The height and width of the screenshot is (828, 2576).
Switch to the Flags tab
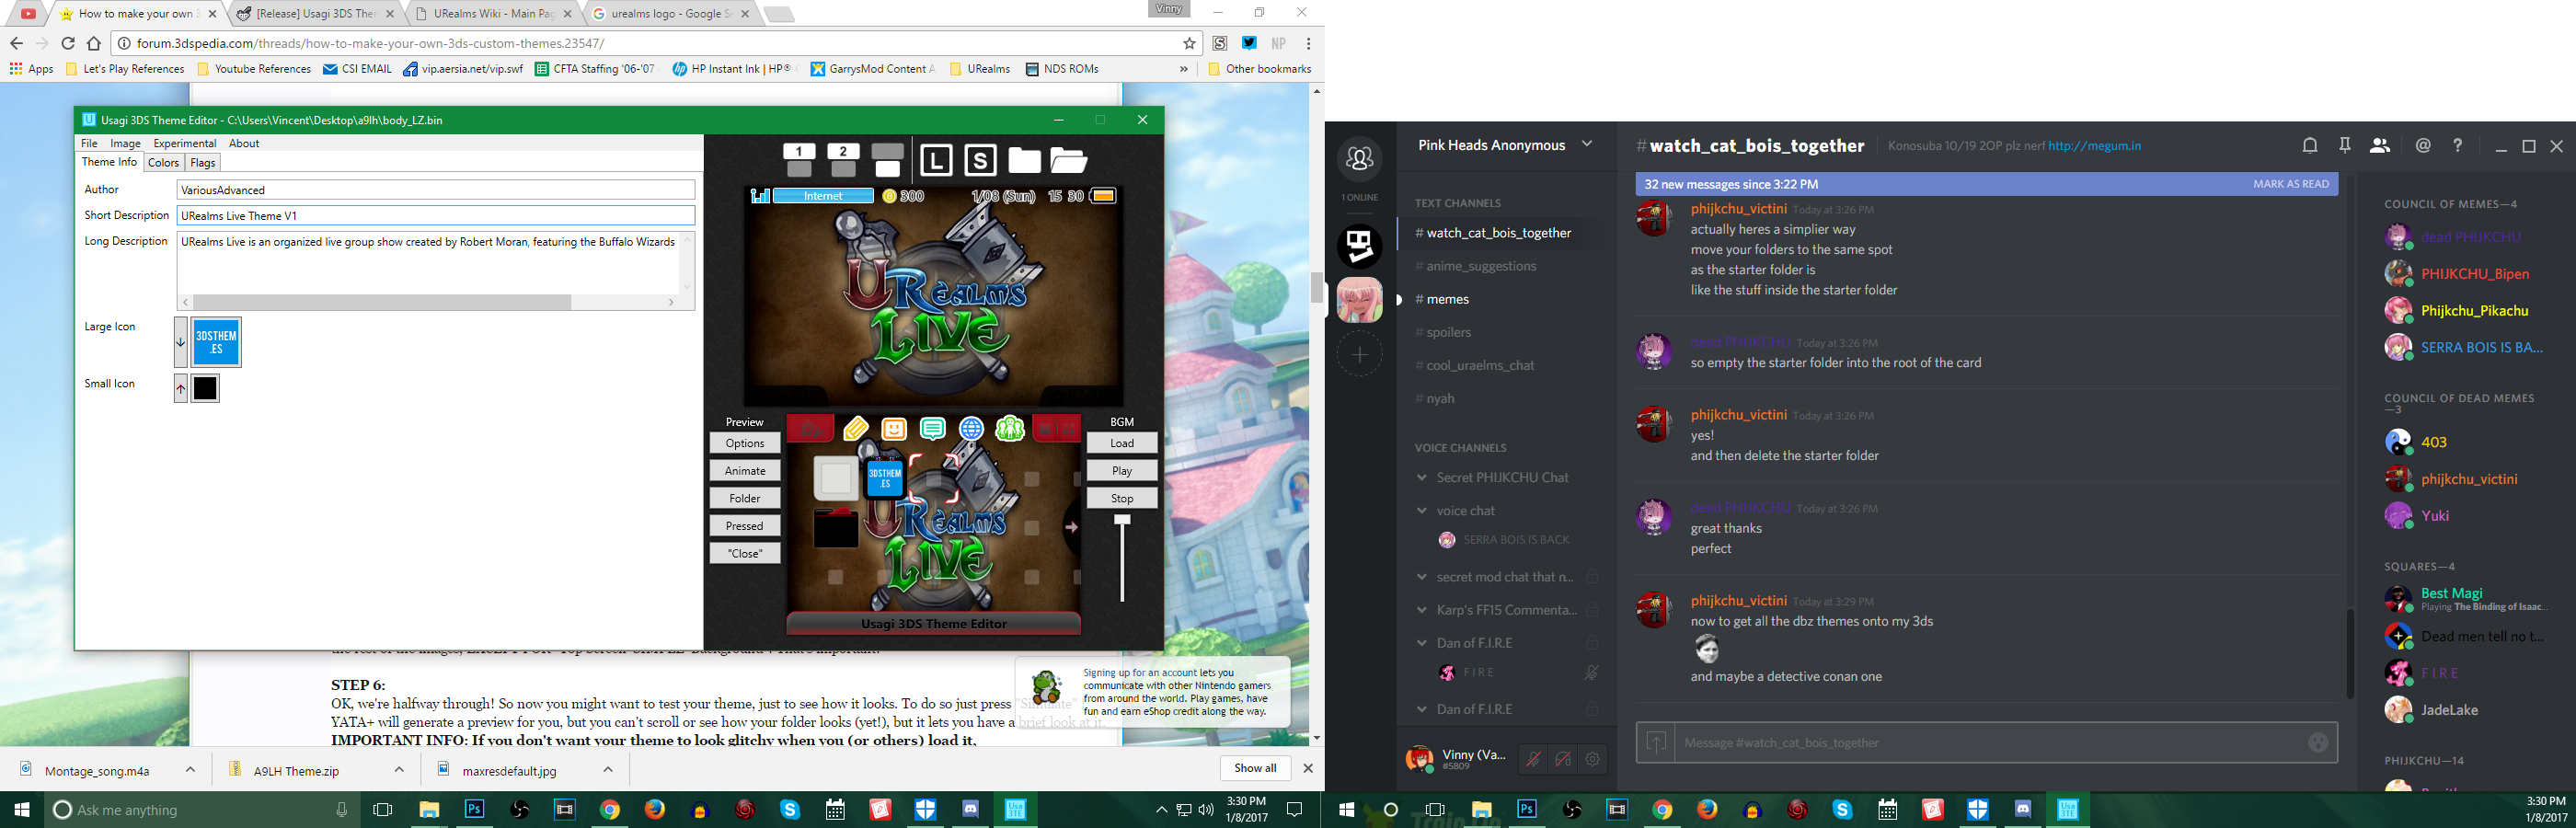pos(203,163)
